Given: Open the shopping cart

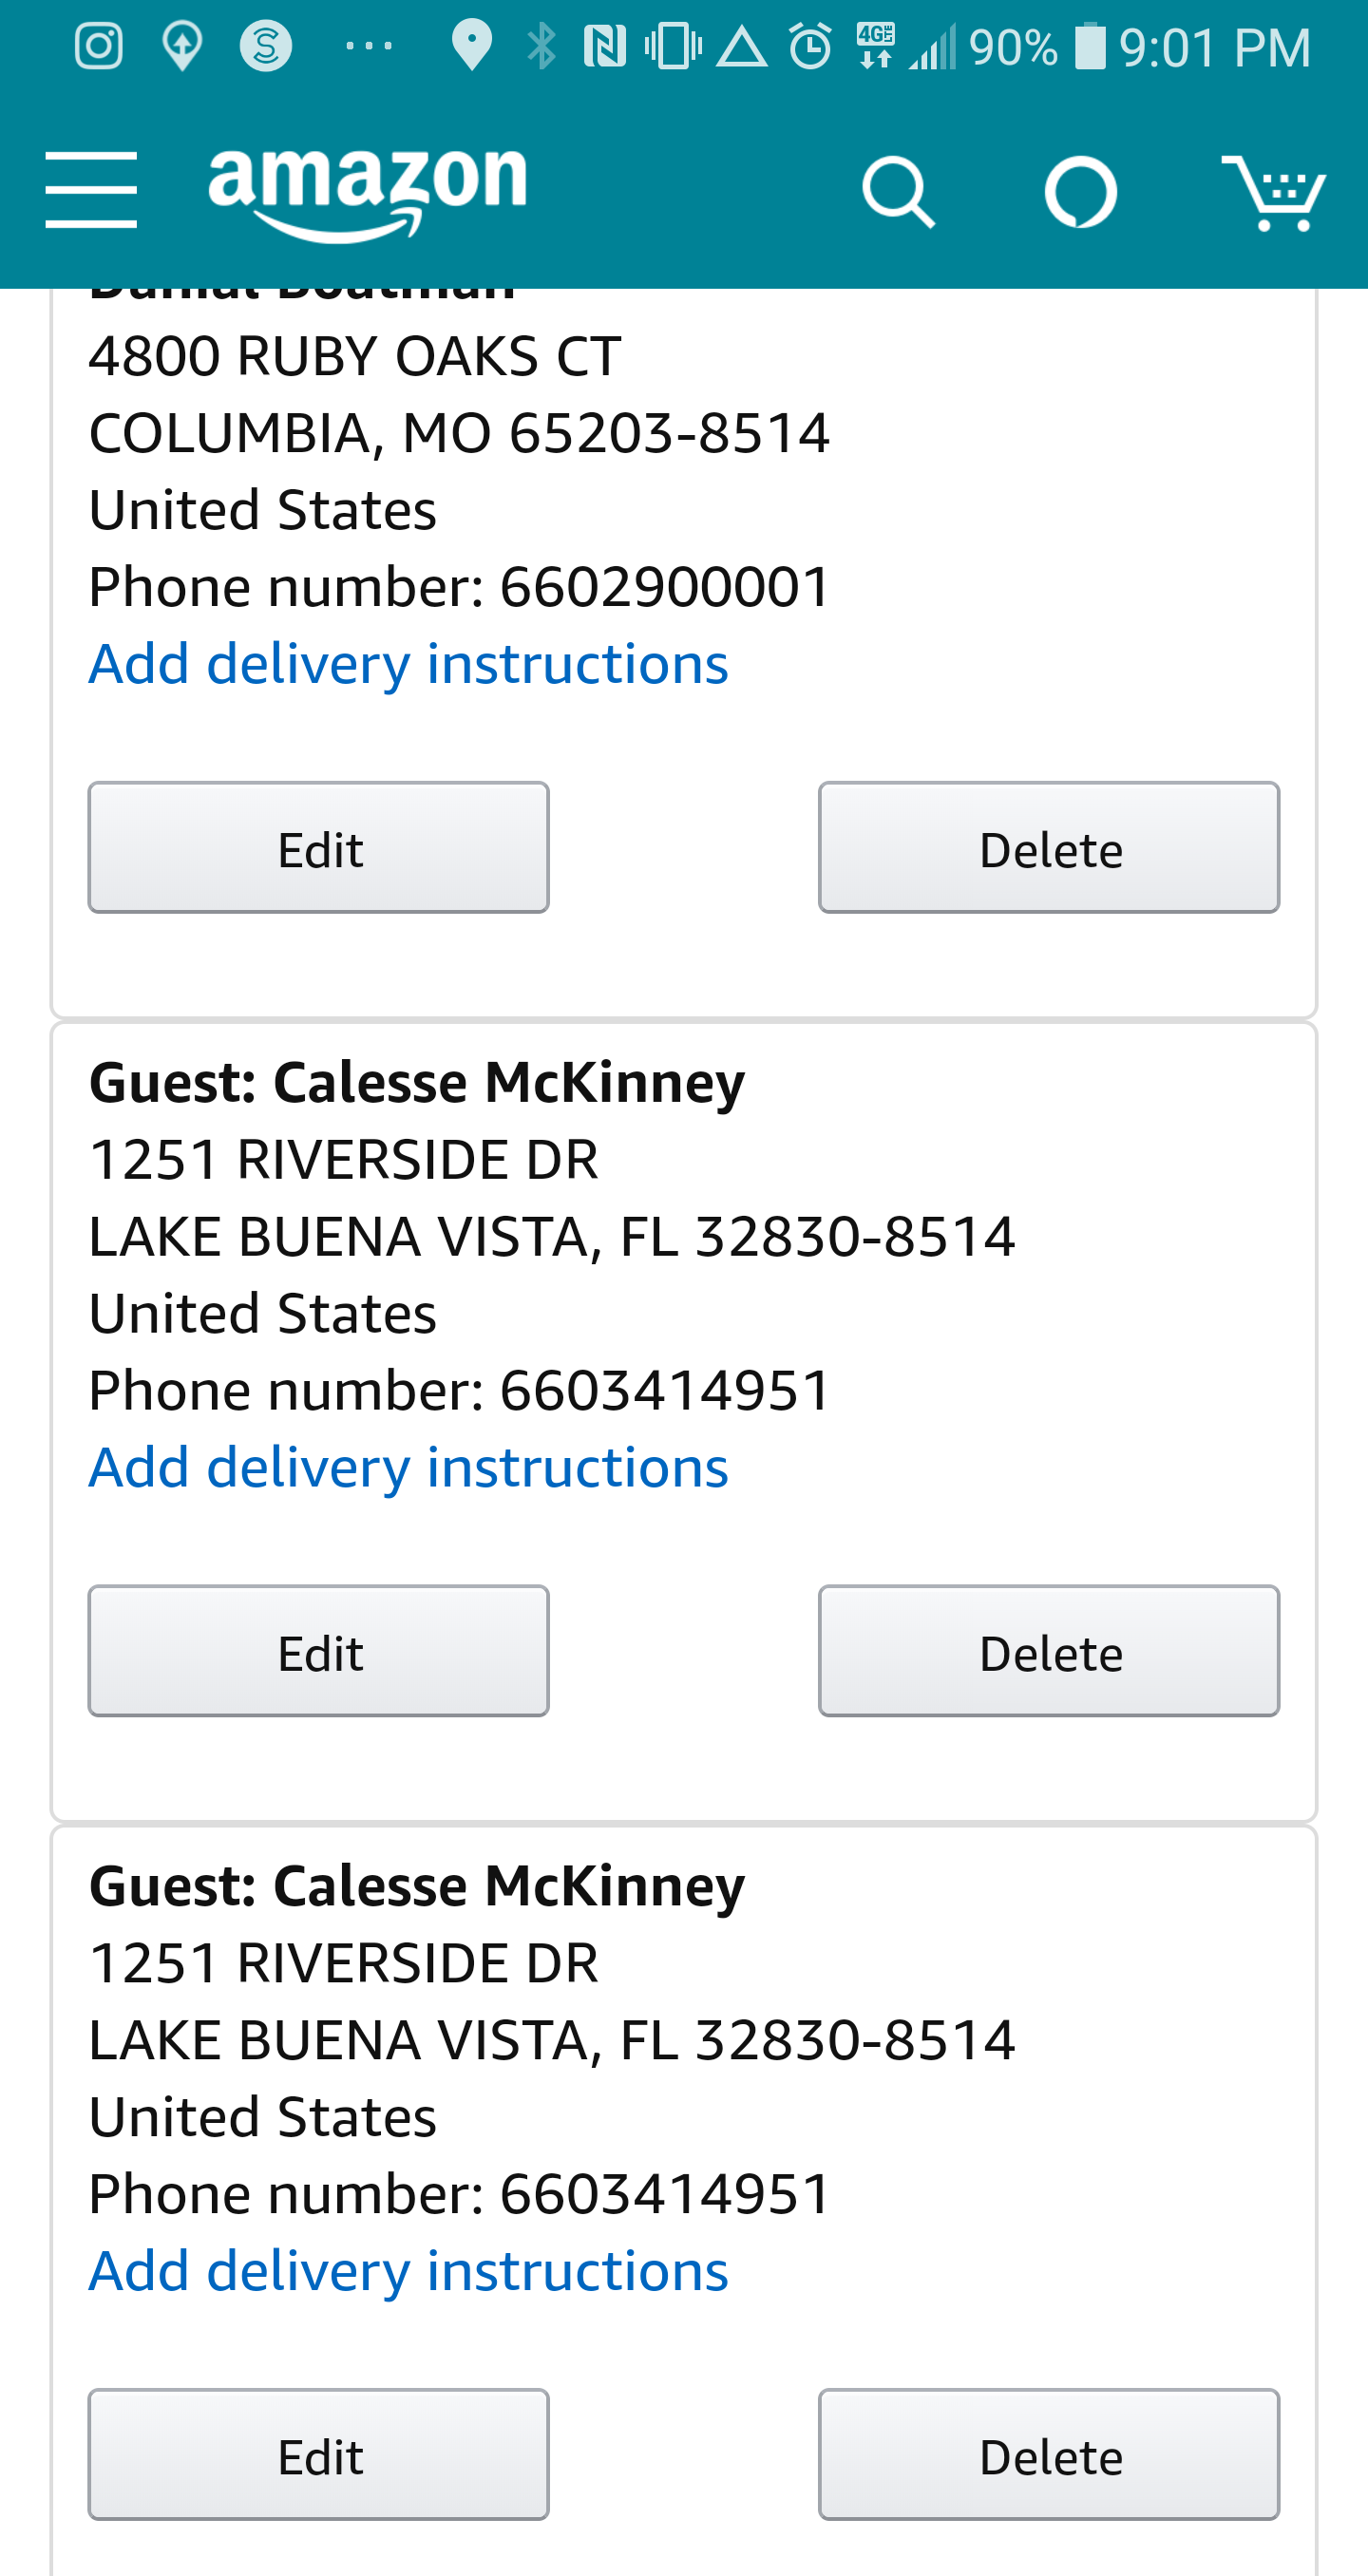Looking at the screenshot, I should (1273, 192).
